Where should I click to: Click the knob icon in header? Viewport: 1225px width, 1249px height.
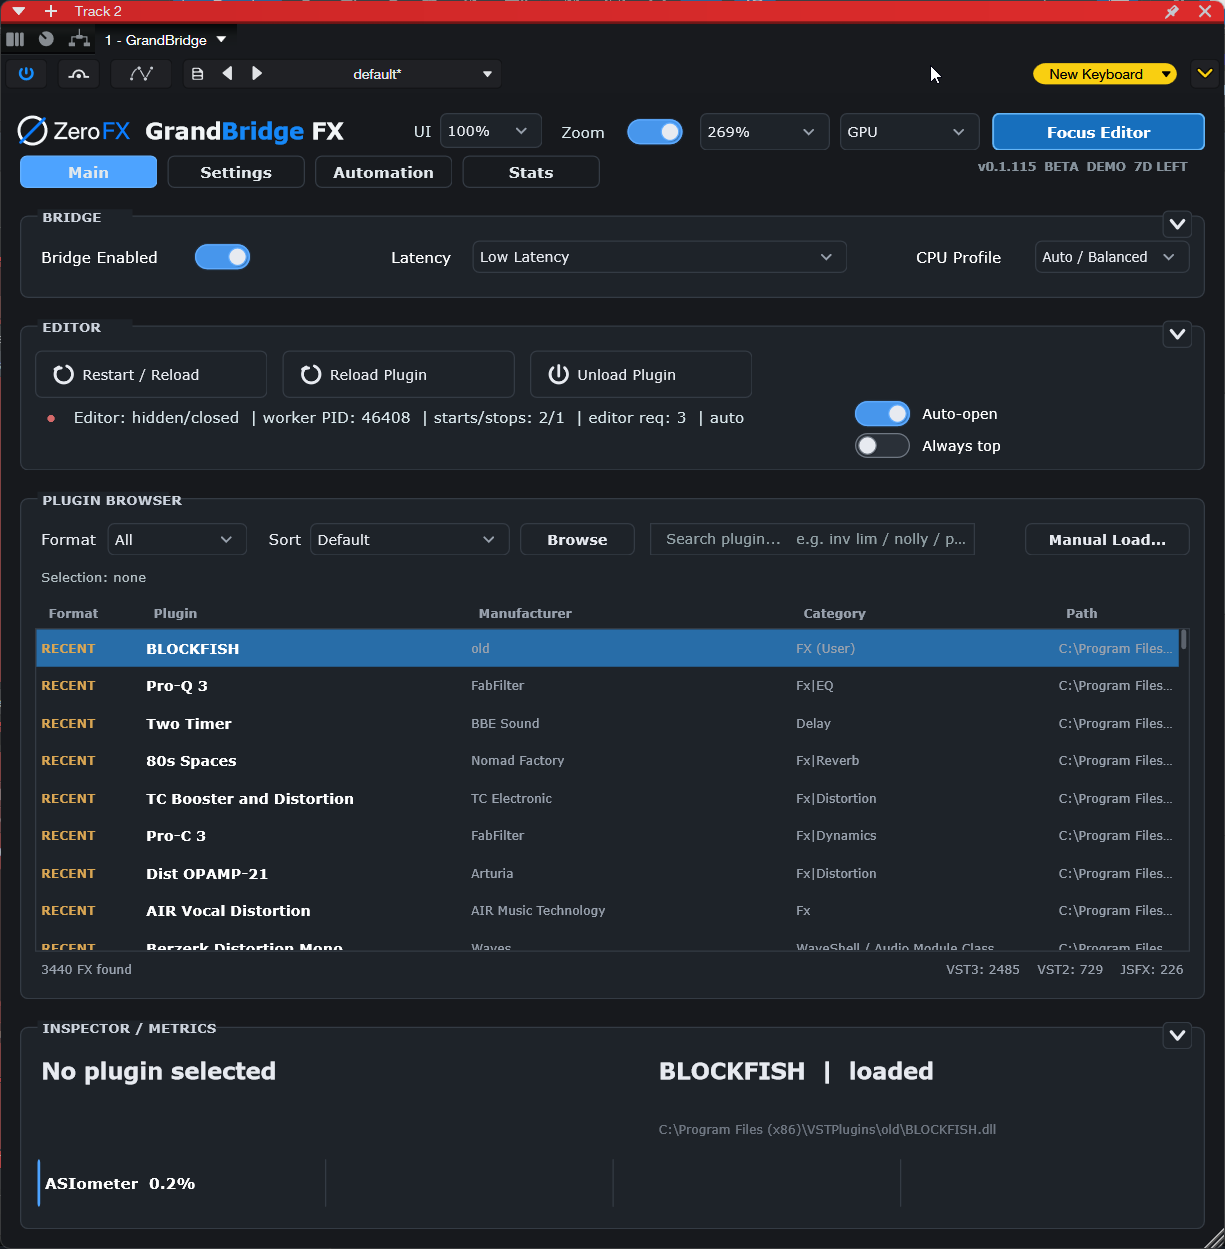coord(46,39)
